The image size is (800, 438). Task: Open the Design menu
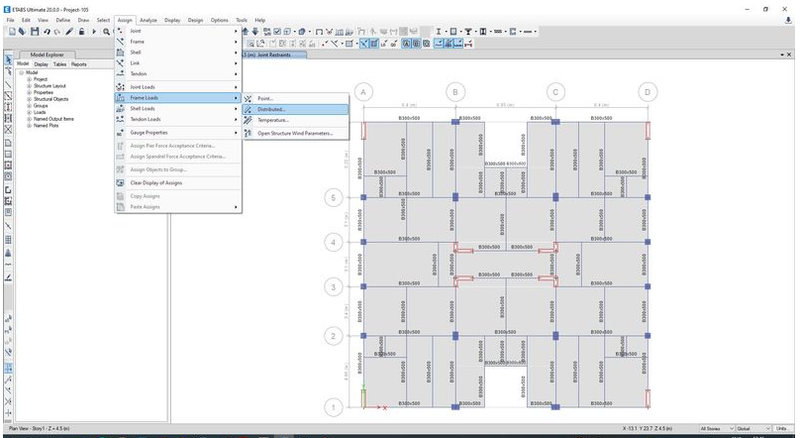point(195,20)
